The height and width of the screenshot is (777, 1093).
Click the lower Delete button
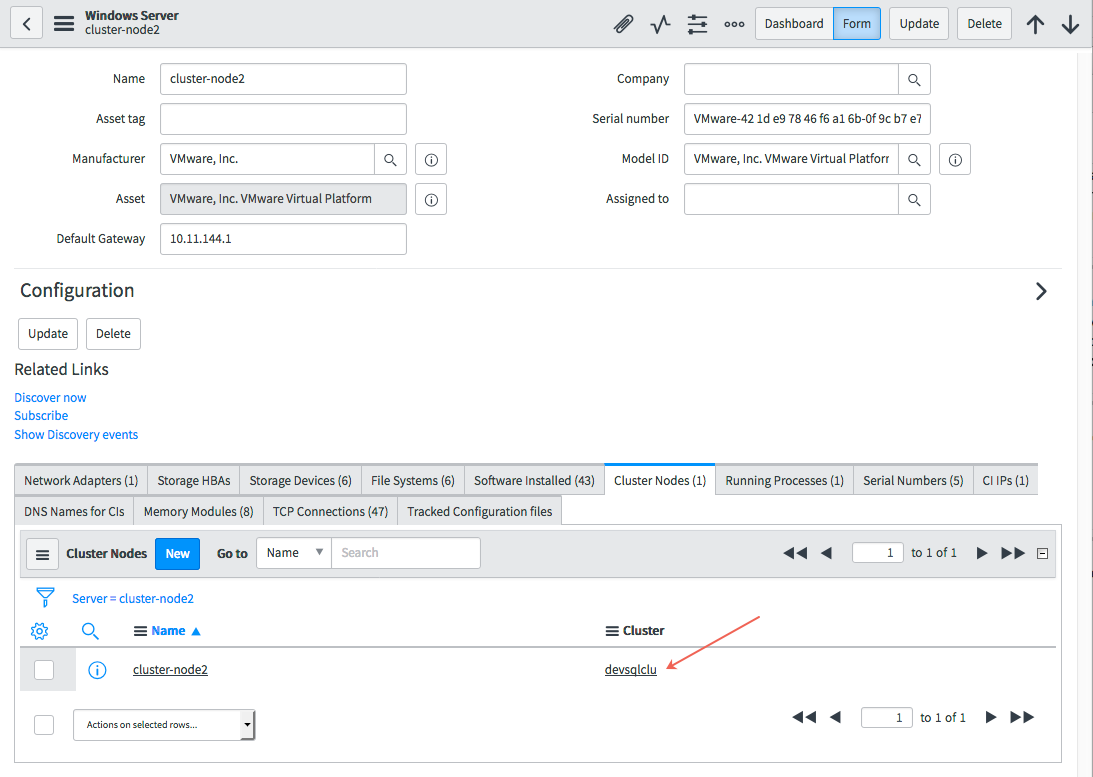click(x=113, y=334)
